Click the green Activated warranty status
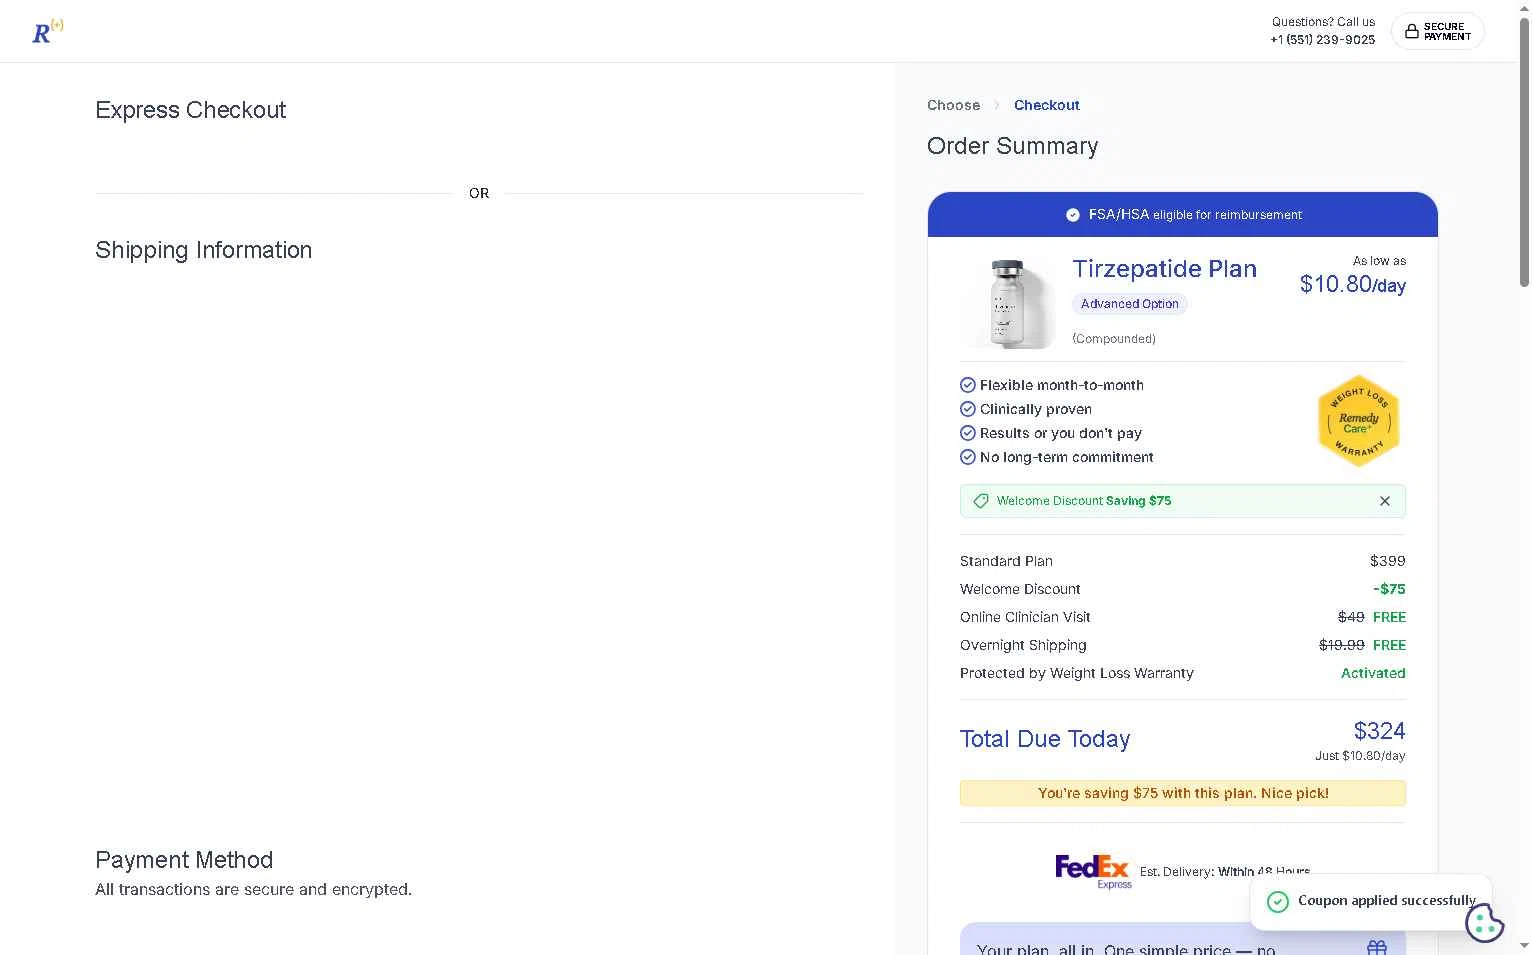 pyautogui.click(x=1373, y=673)
